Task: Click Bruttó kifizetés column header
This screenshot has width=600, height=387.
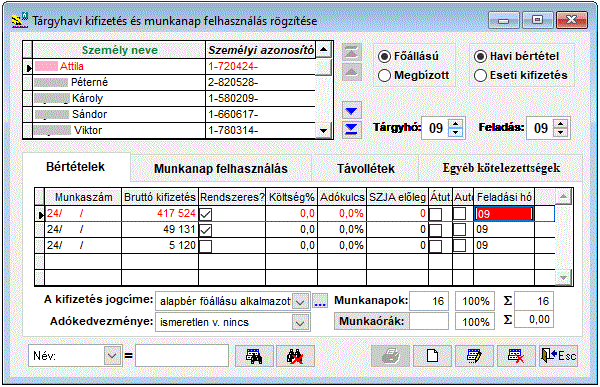Action: [160, 197]
